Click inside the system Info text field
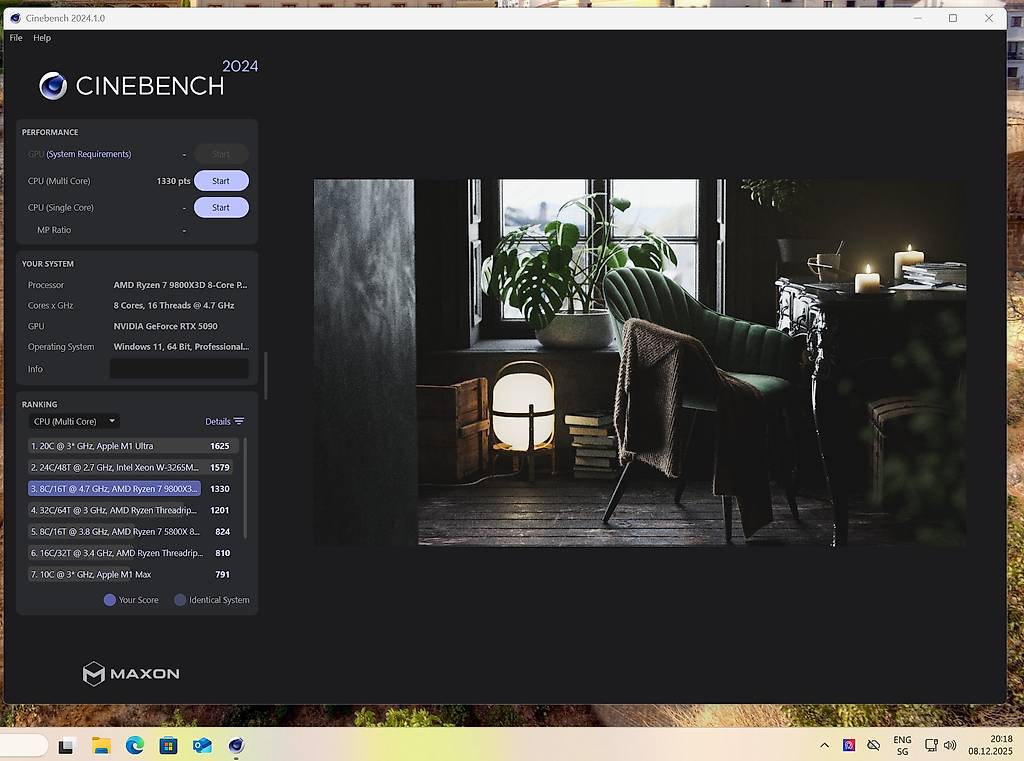The height and width of the screenshot is (761, 1024). pyautogui.click(x=179, y=369)
